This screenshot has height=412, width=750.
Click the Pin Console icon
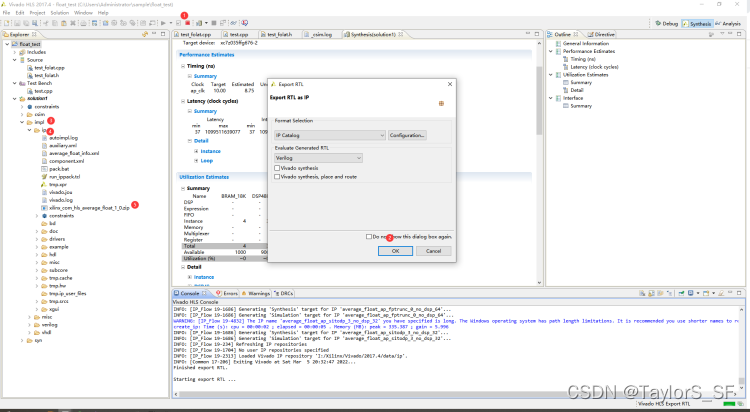coord(682,293)
